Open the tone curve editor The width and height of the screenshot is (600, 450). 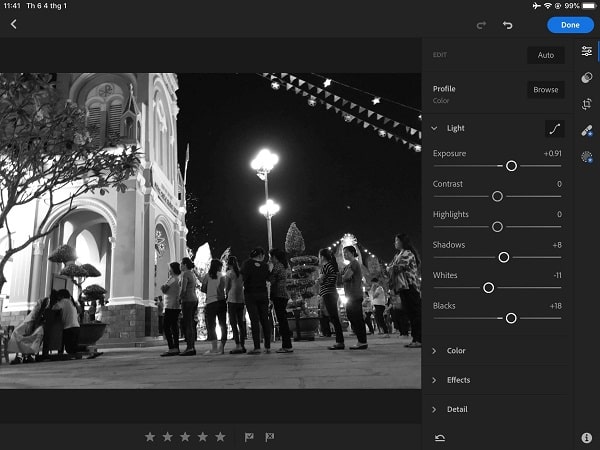[x=554, y=129]
